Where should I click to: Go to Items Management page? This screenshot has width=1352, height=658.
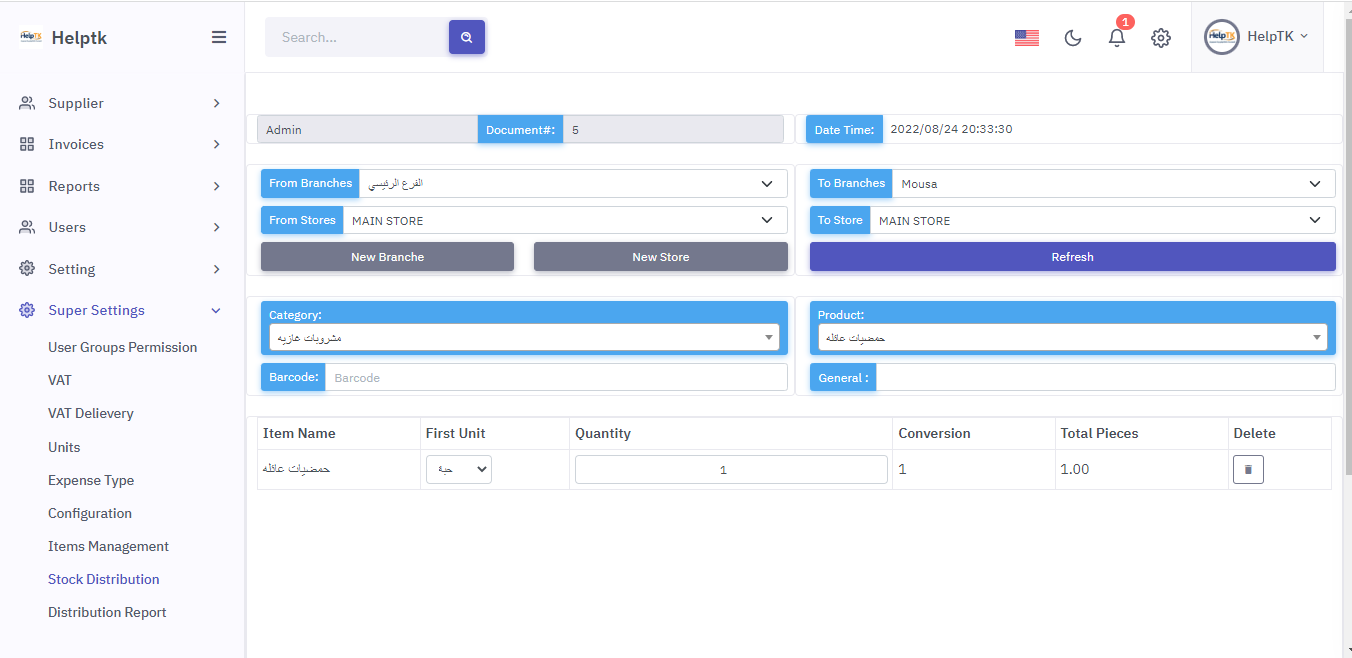click(108, 546)
